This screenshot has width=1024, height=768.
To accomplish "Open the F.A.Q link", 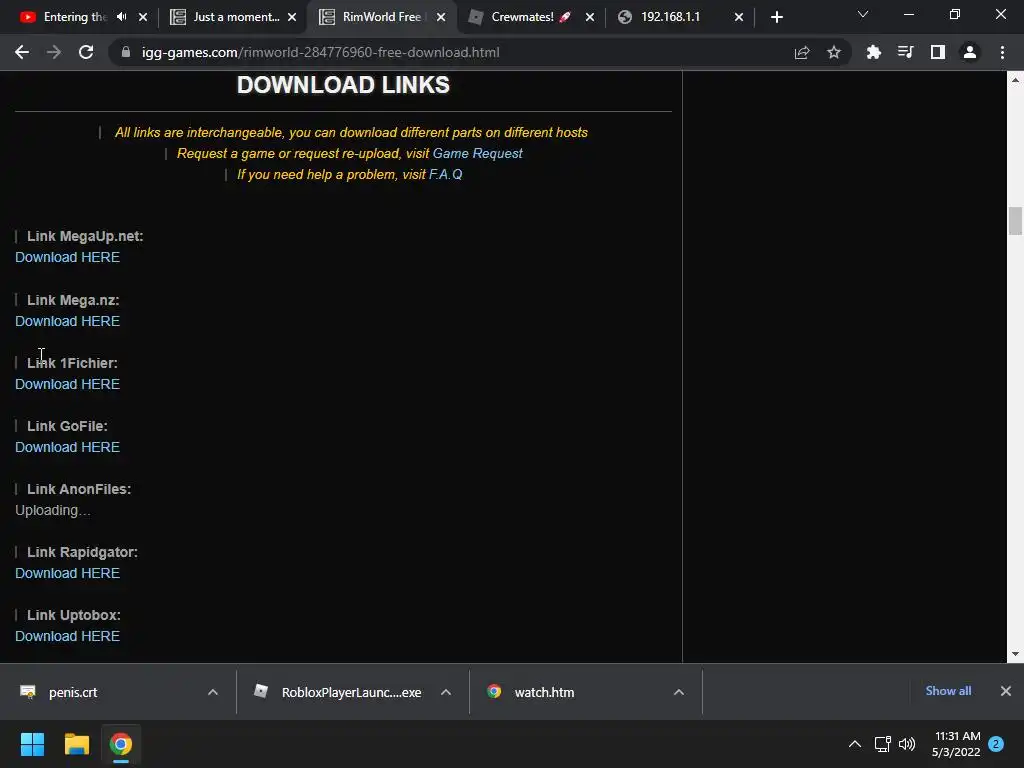I will [x=445, y=174].
